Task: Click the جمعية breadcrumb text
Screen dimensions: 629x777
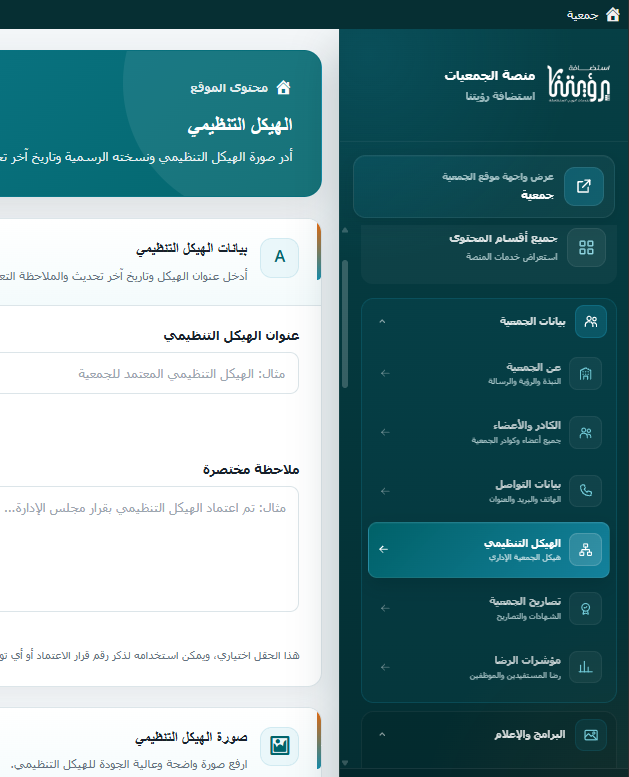Action: point(582,15)
